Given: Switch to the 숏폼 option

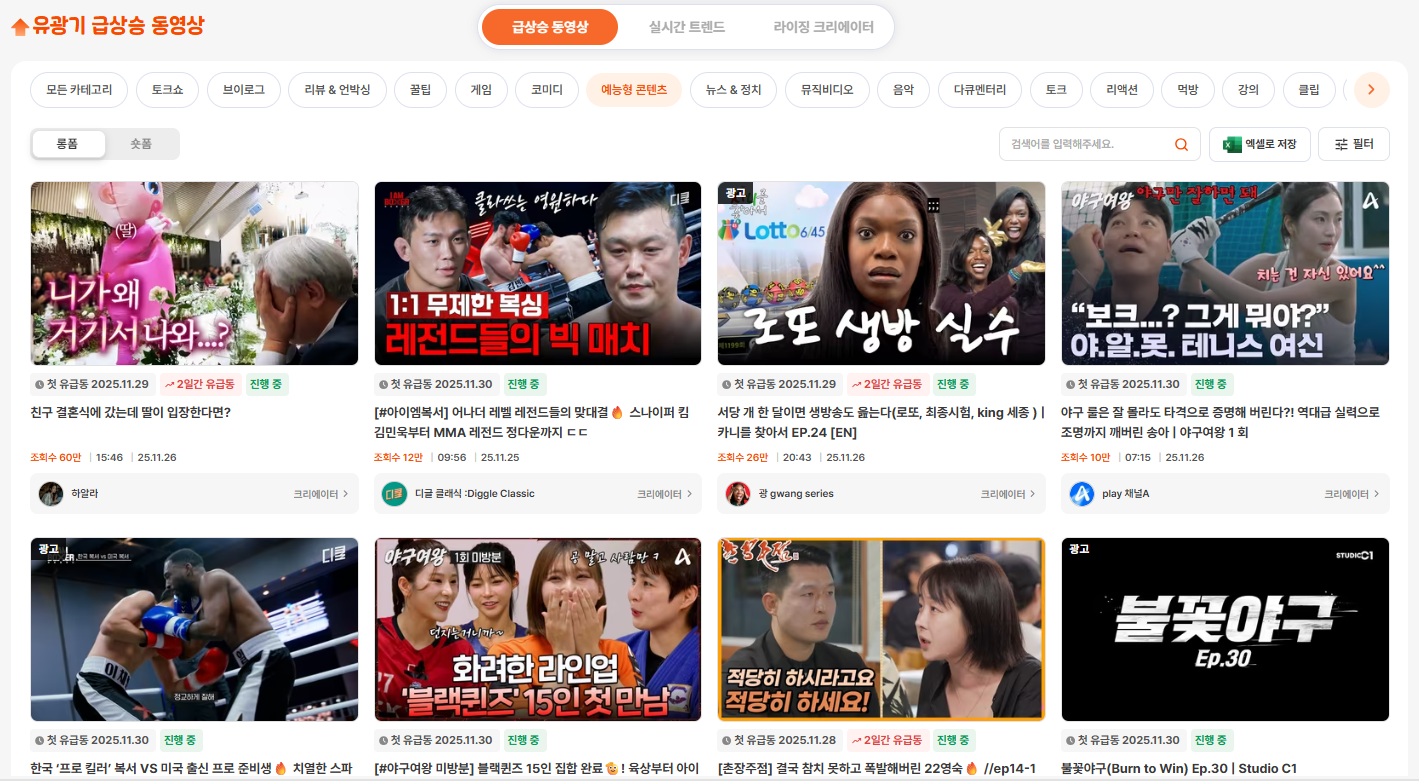Looking at the screenshot, I should (x=141, y=143).
